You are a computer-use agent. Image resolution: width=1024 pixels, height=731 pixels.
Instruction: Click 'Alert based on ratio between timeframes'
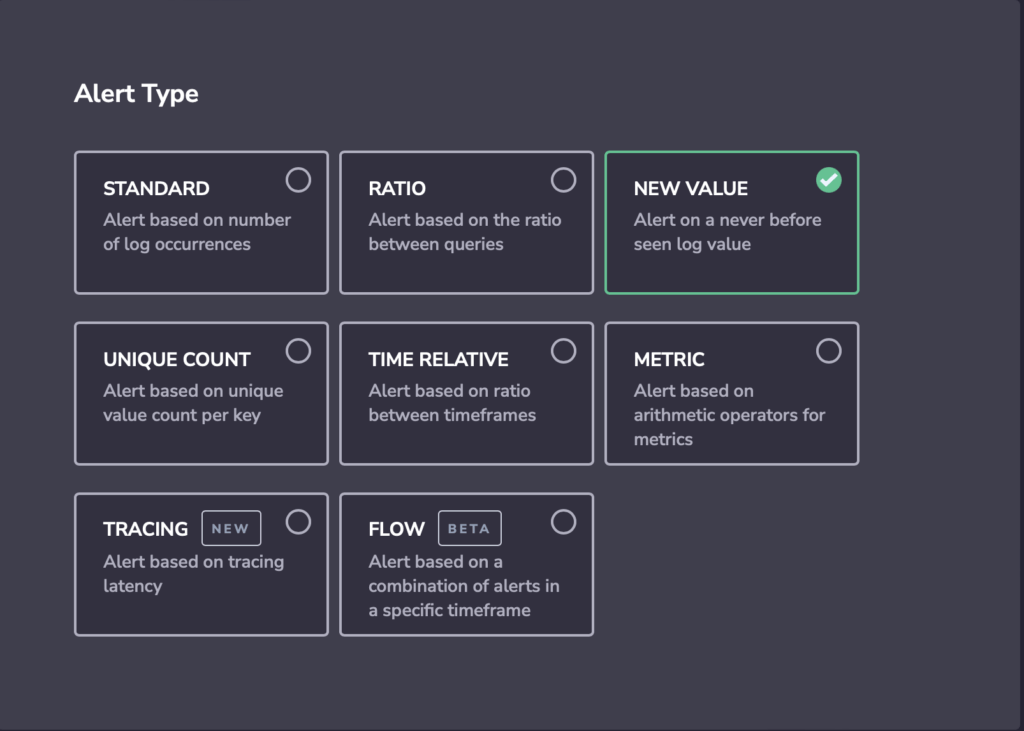point(452,403)
